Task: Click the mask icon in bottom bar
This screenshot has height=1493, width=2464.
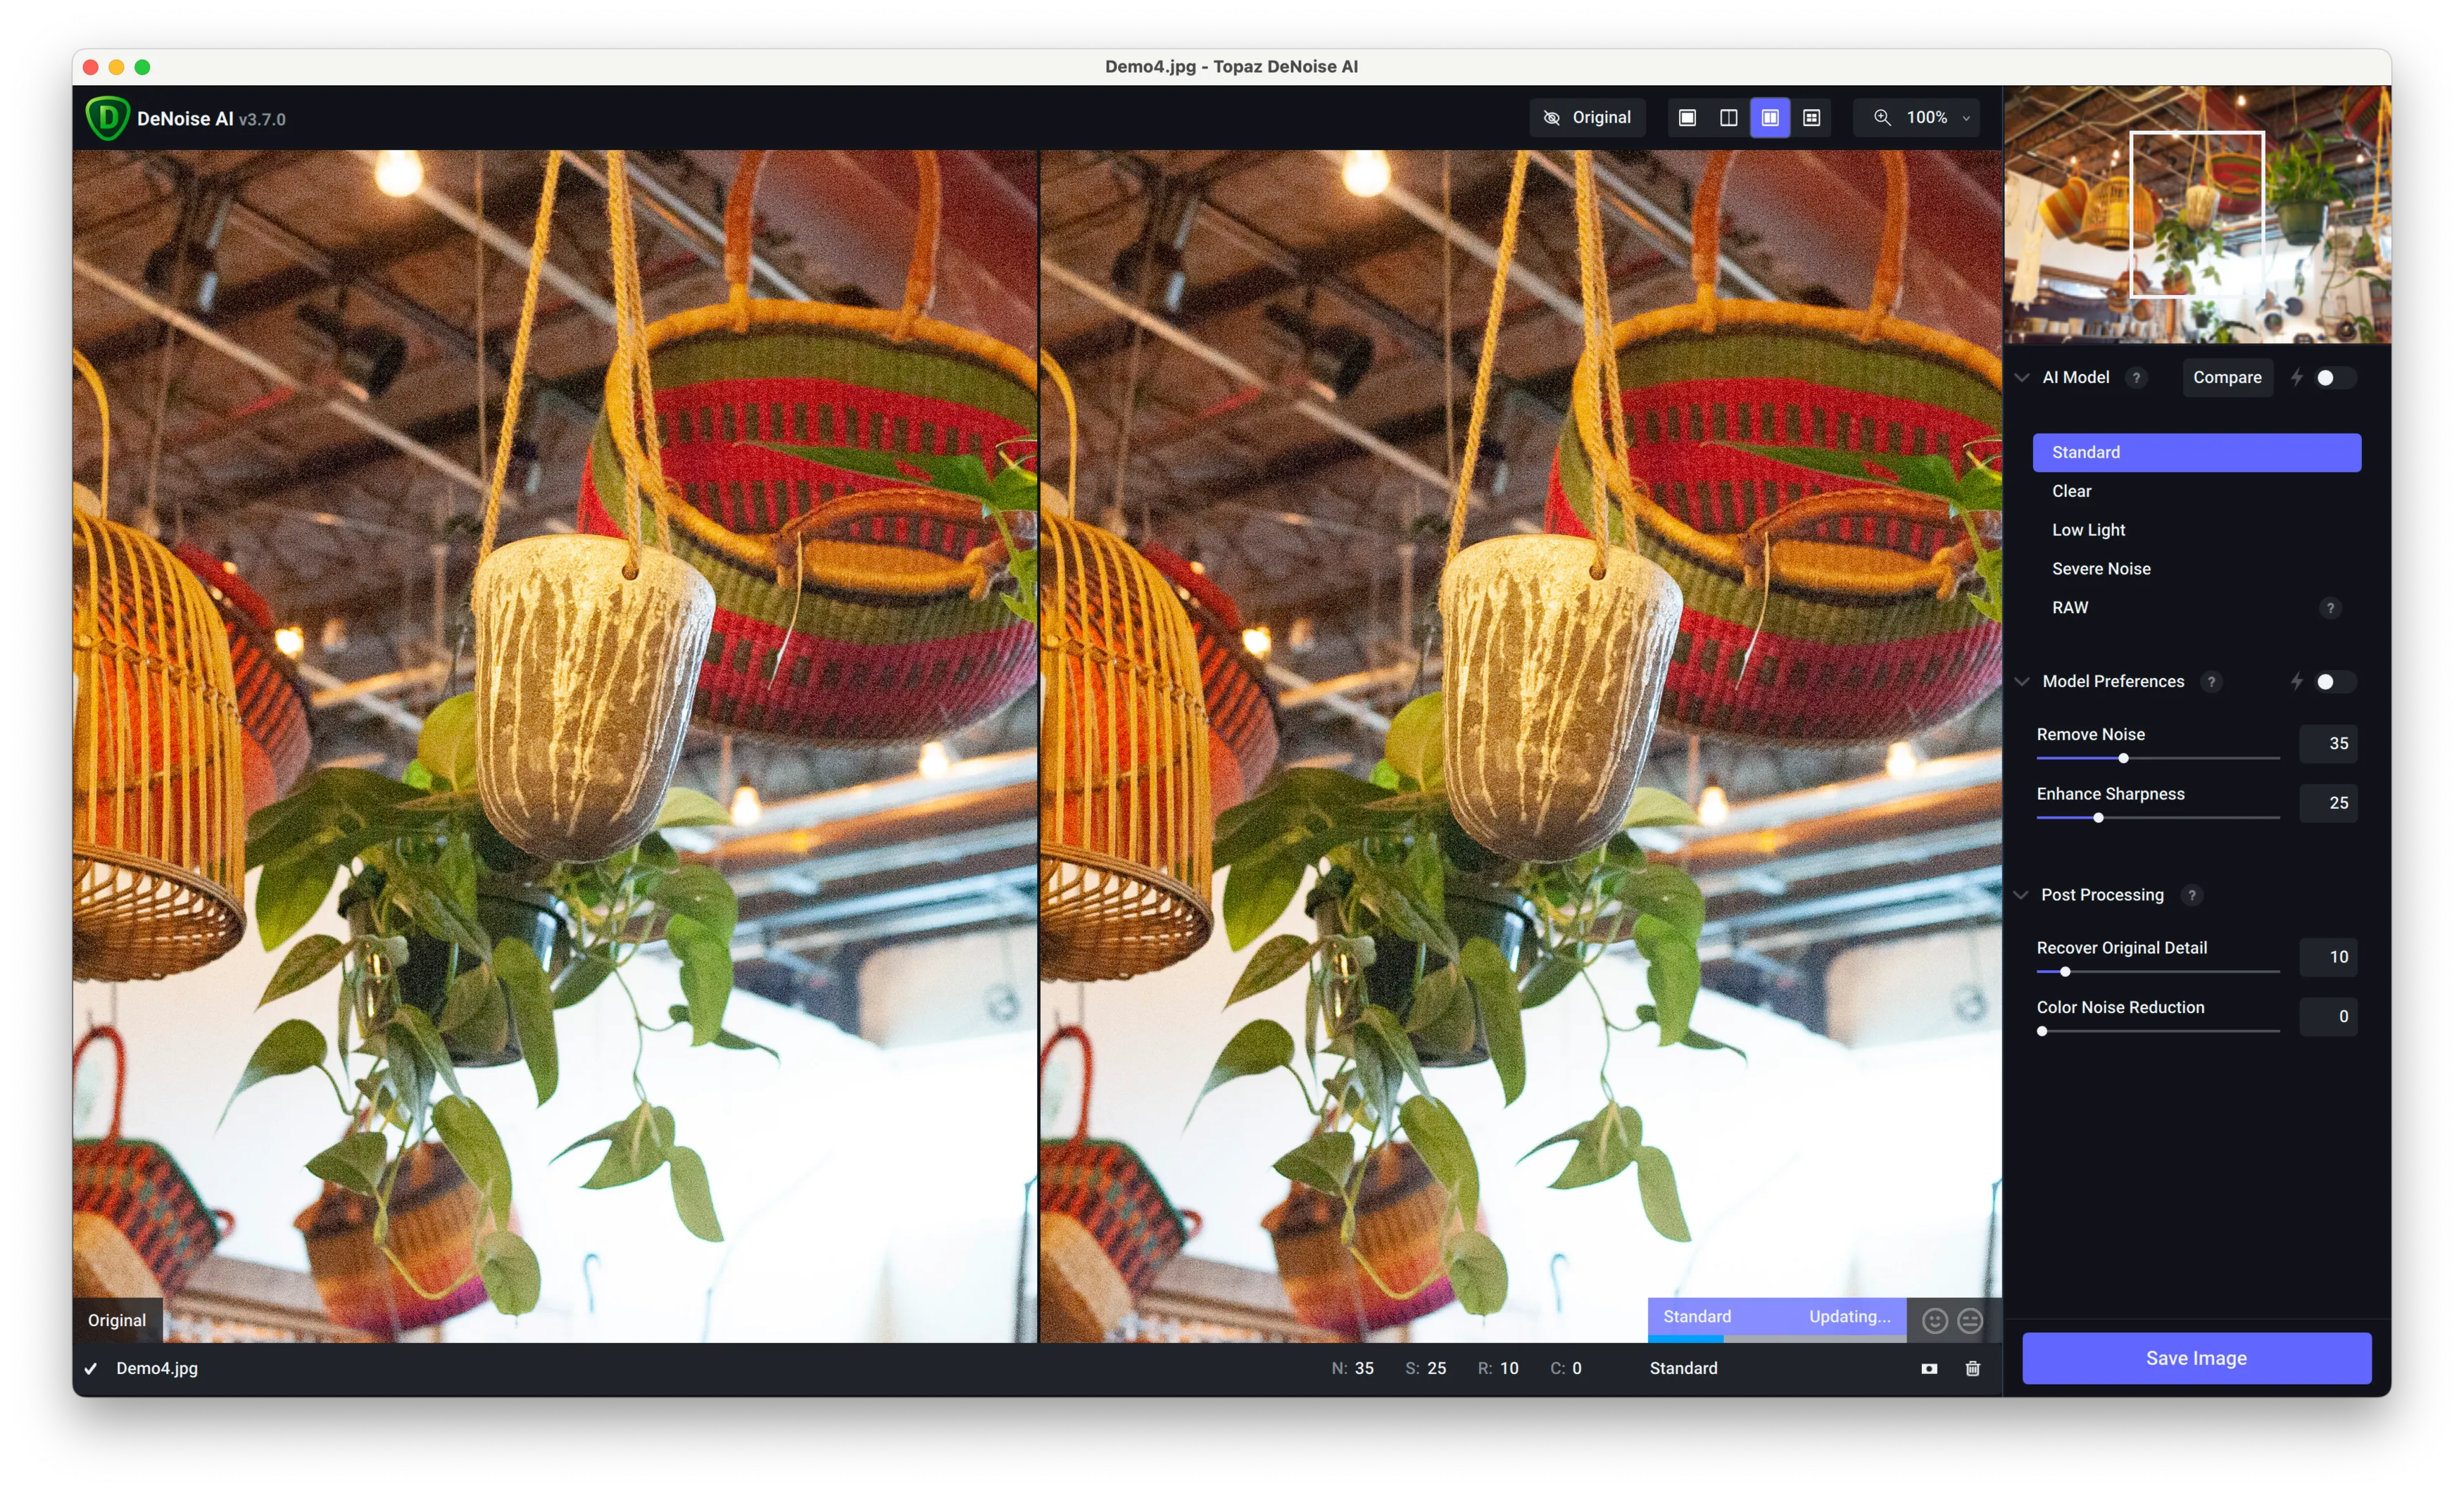Action: click(x=1929, y=1368)
